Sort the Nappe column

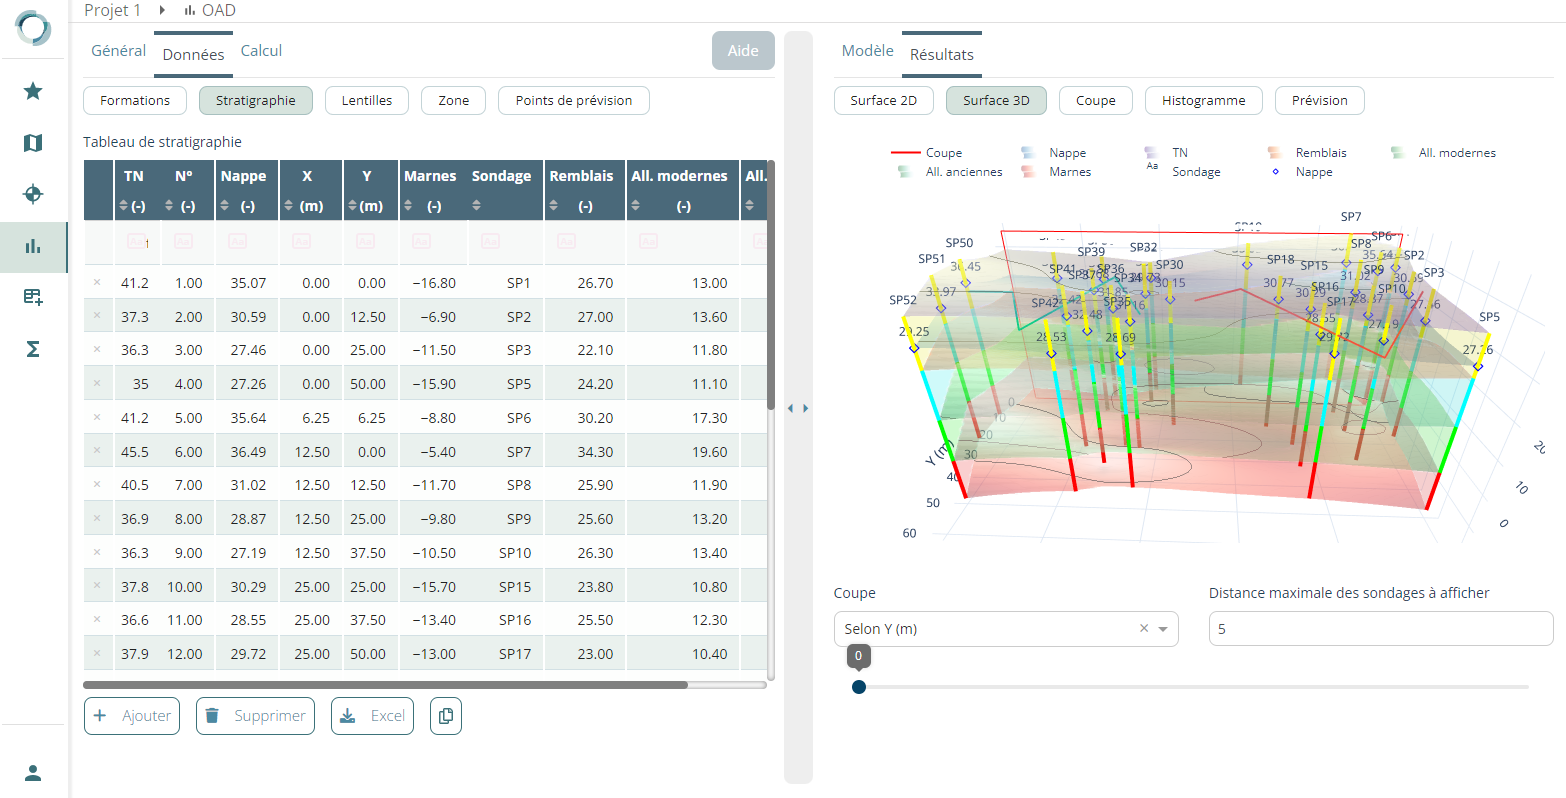[224, 206]
